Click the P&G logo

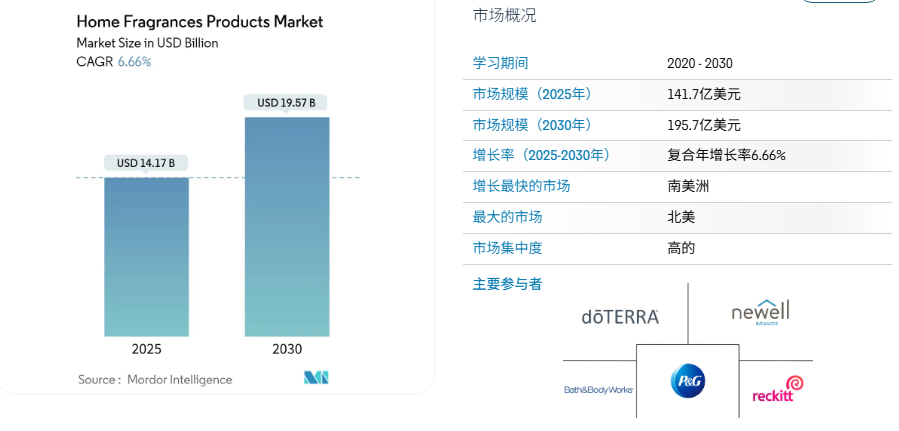point(687,381)
